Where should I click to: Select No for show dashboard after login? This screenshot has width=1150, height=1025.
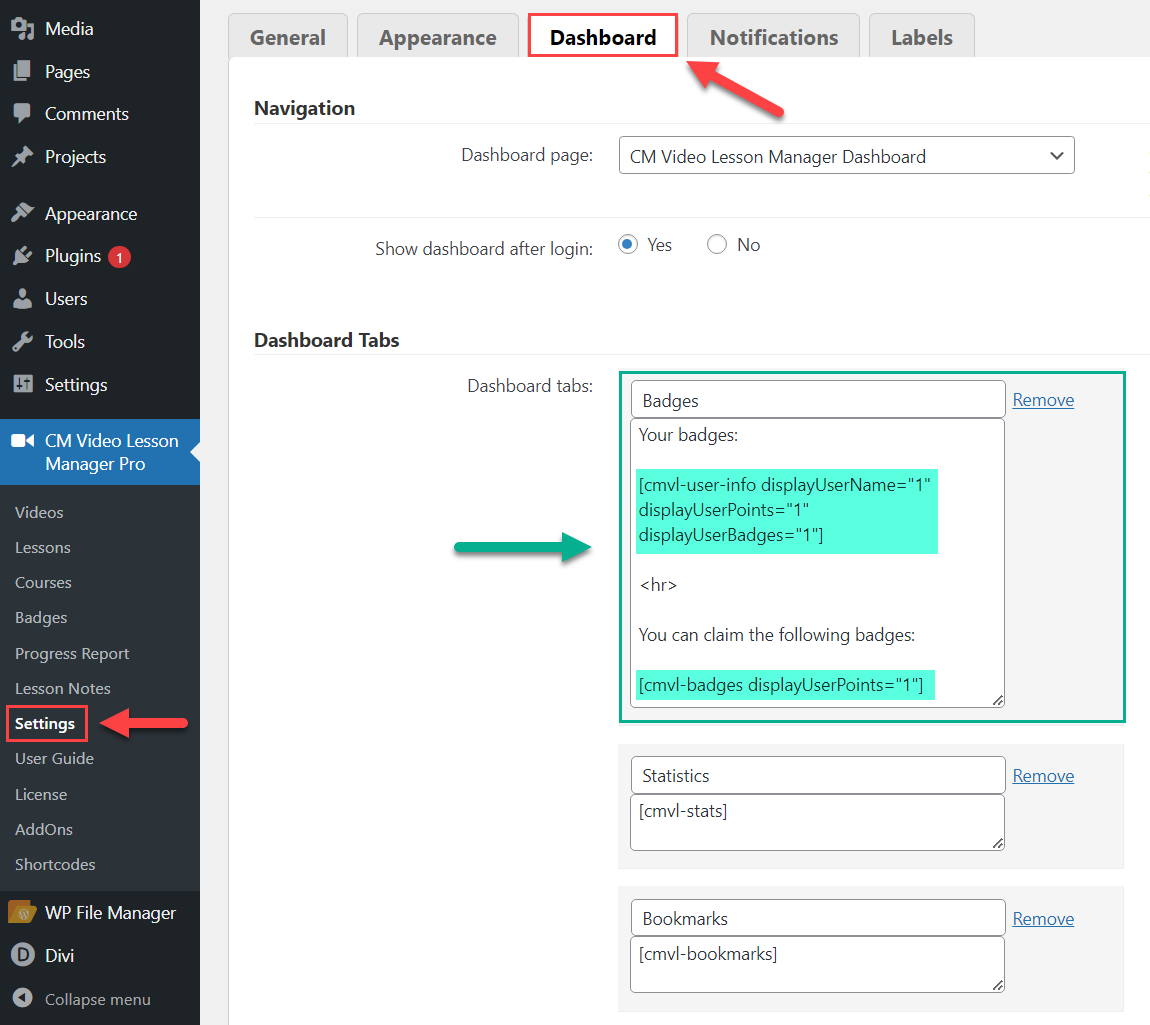pyautogui.click(x=717, y=244)
